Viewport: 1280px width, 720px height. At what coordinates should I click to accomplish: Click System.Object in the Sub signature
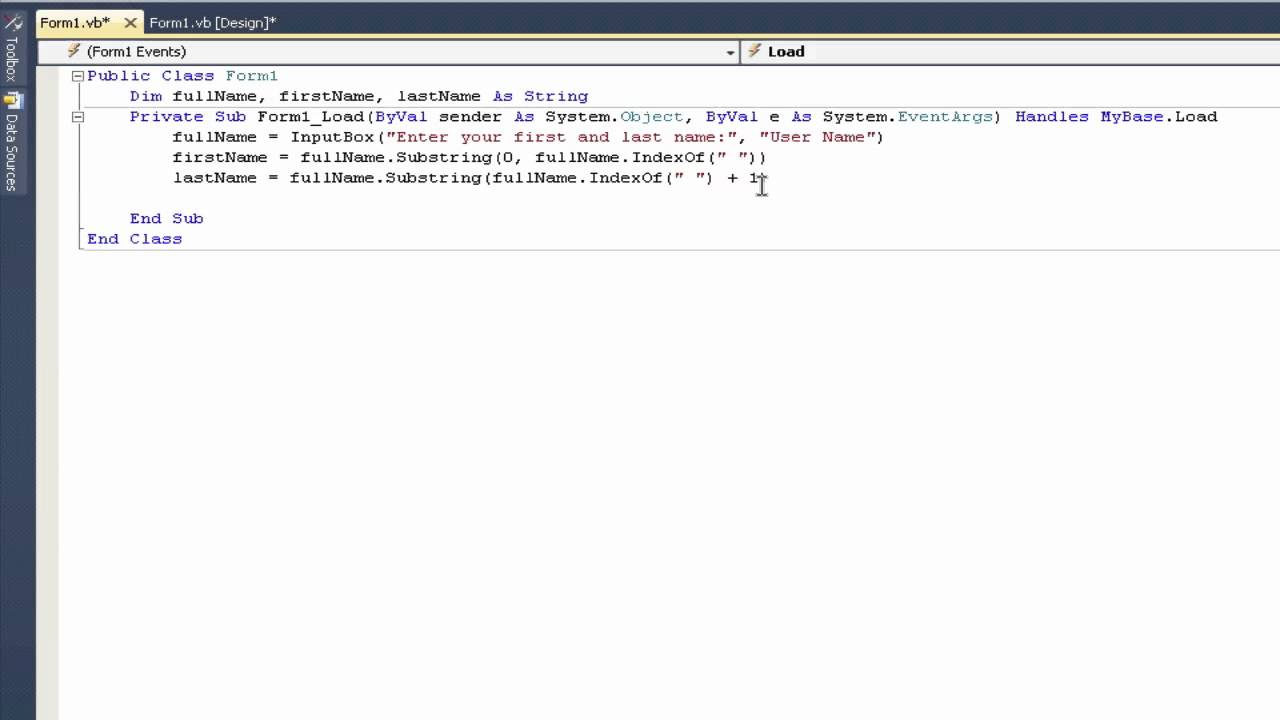click(614, 117)
